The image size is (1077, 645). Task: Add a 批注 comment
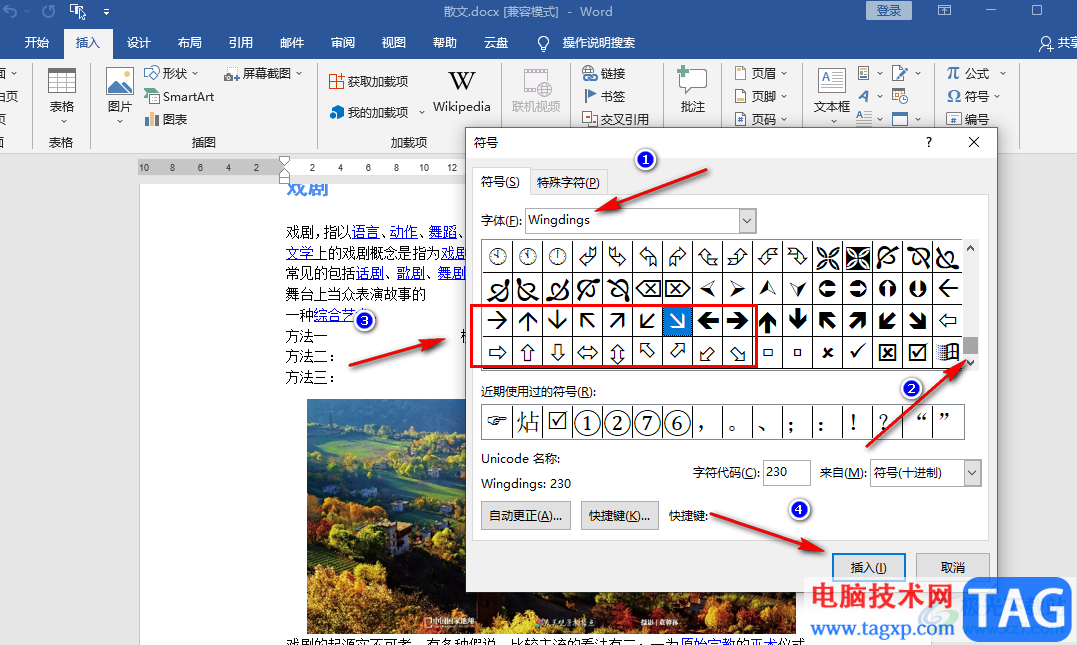click(x=692, y=91)
